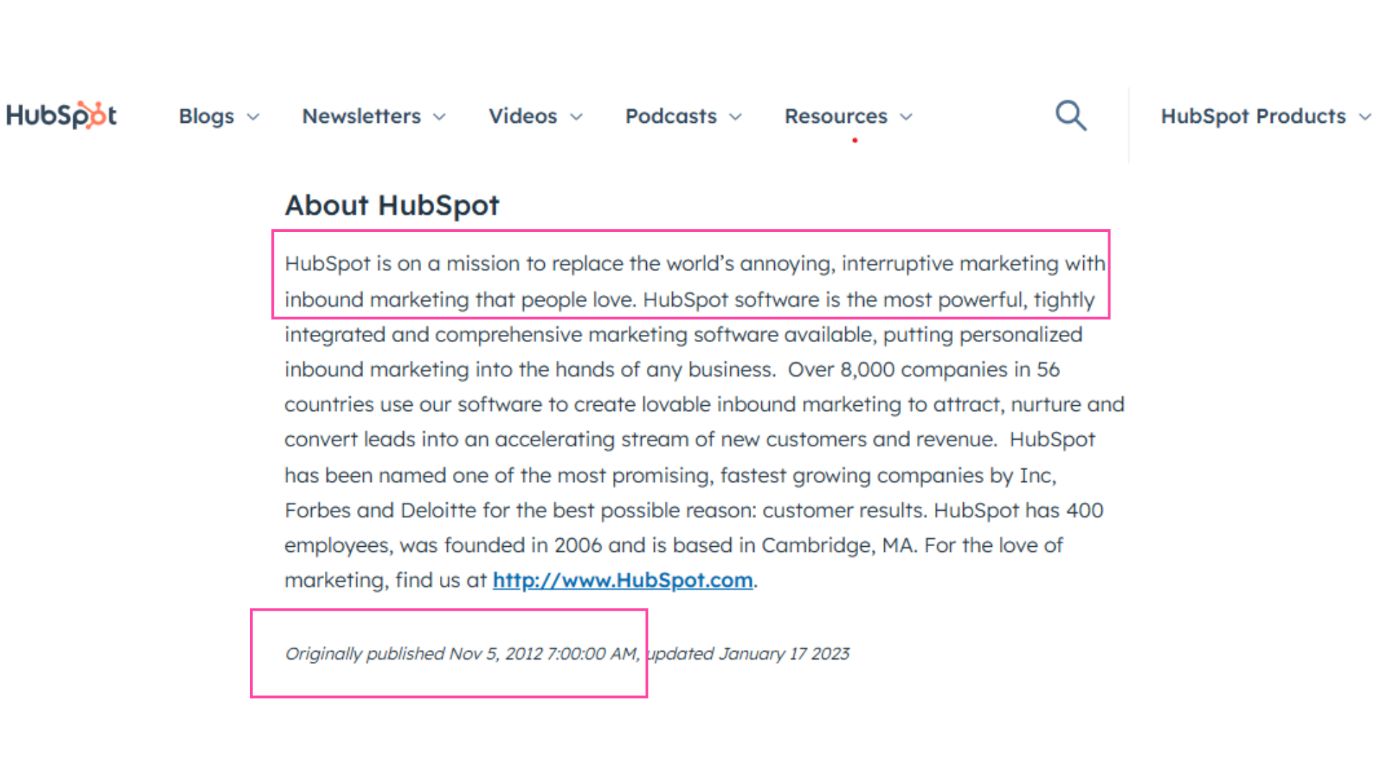Click the Originally published Nov 5, 2012 text
1380x776 pixels.
coord(414,653)
